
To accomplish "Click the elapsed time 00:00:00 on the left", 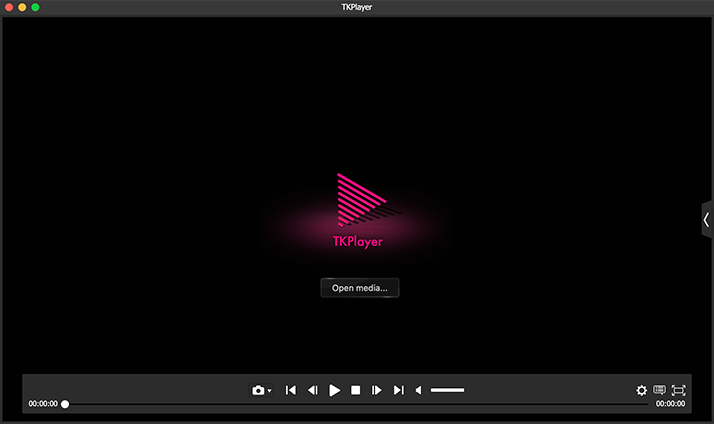I will click(x=43, y=404).
